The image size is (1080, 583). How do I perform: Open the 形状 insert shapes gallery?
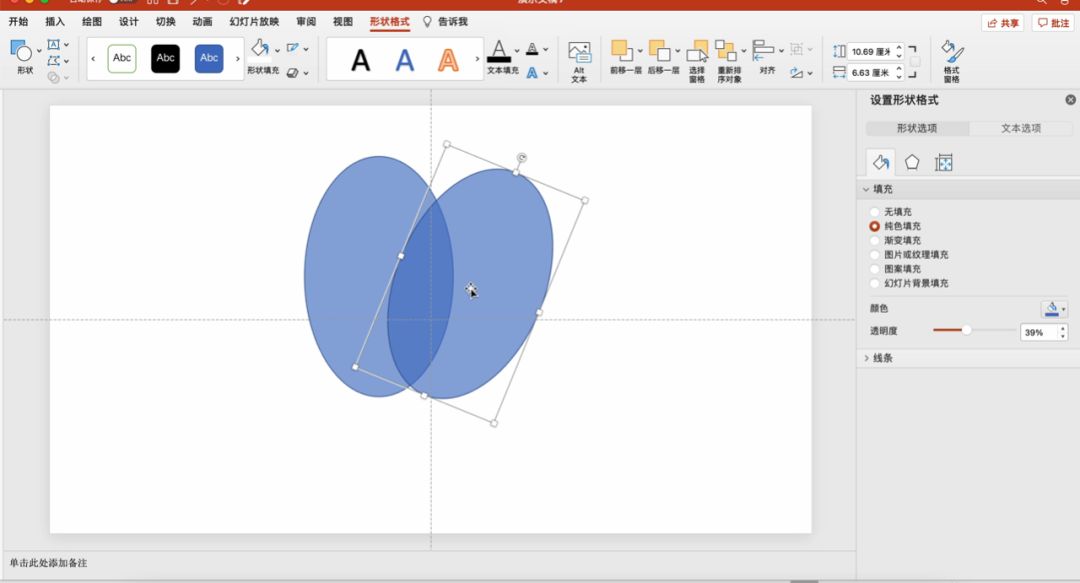[24, 57]
